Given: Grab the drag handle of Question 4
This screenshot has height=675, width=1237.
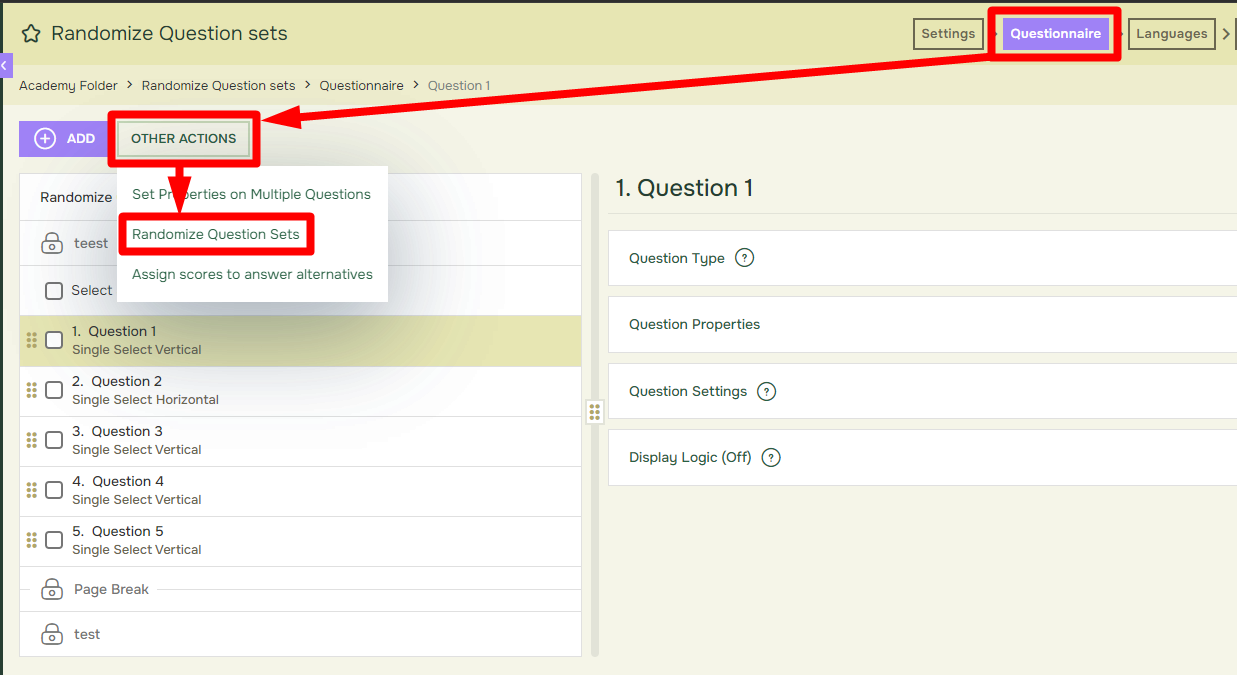Looking at the screenshot, I should click(x=31, y=490).
